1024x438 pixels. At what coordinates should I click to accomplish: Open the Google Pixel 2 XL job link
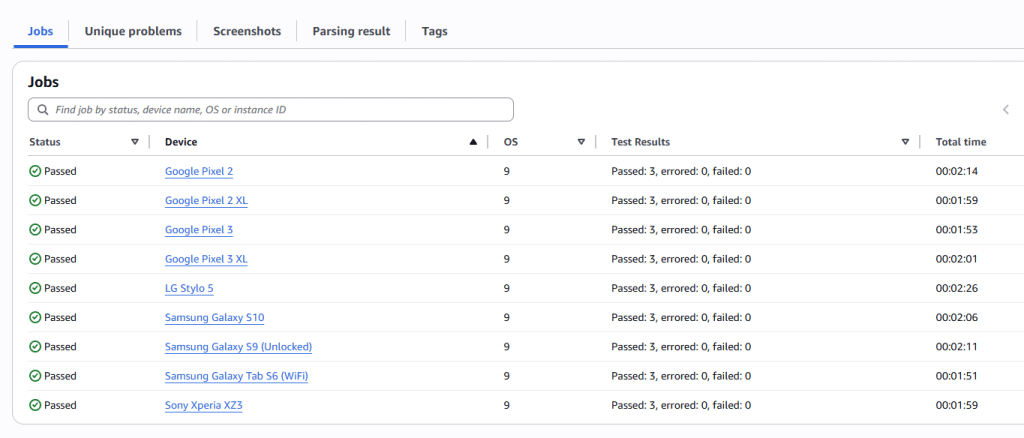pyautogui.click(x=206, y=201)
